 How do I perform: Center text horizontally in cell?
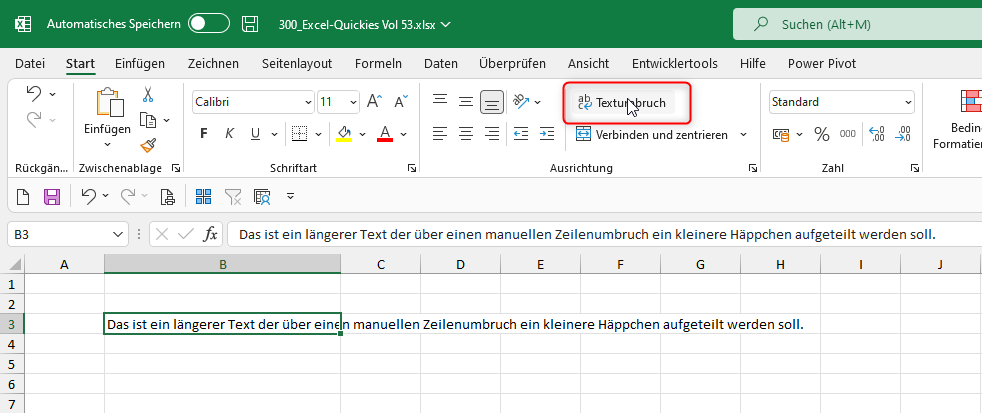point(465,133)
